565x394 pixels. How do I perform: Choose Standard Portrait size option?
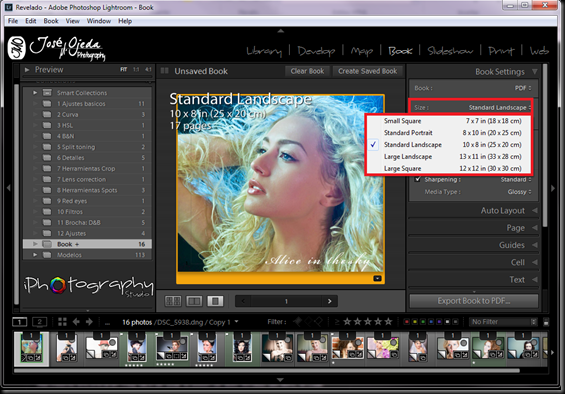(448, 133)
